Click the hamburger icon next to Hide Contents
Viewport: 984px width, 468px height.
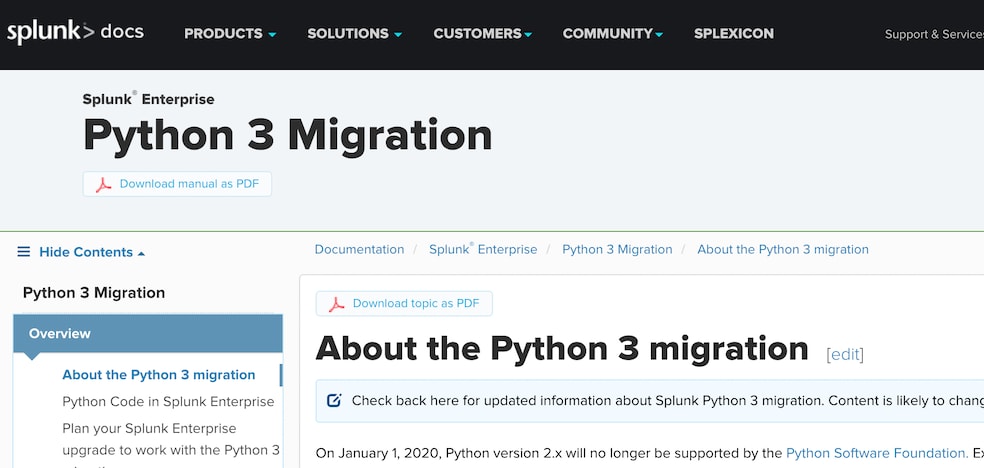(x=24, y=252)
